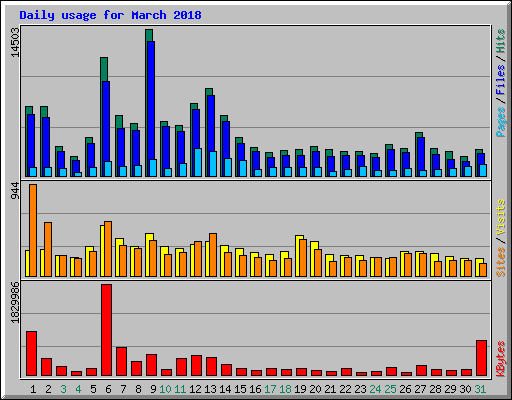Click day 25 on the x-axis
The width and height of the screenshot is (512, 400).
(x=390, y=389)
